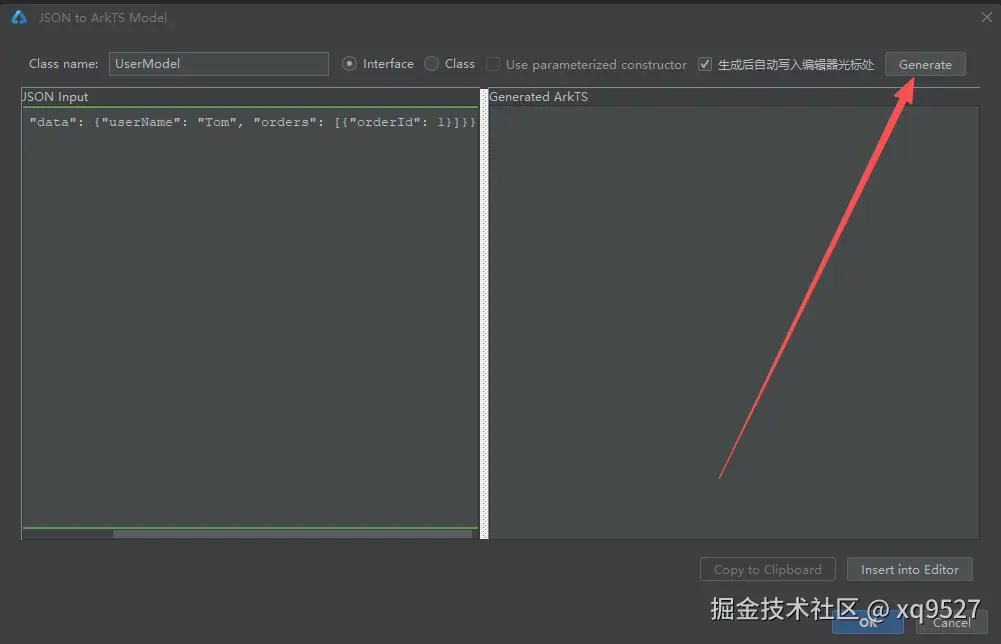Uncheck the 生成后自动写入编辑器光标处 checkbox
1001x644 pixels.
705,64
